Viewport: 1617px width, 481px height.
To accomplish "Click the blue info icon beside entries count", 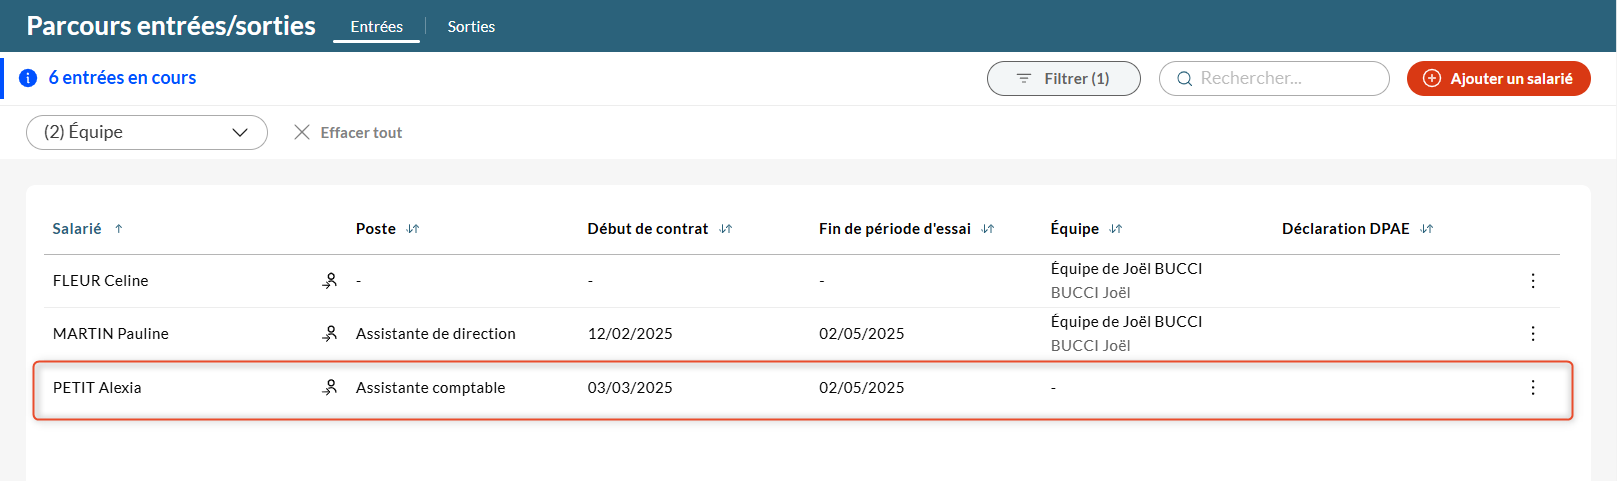I will tap(28, 78).
